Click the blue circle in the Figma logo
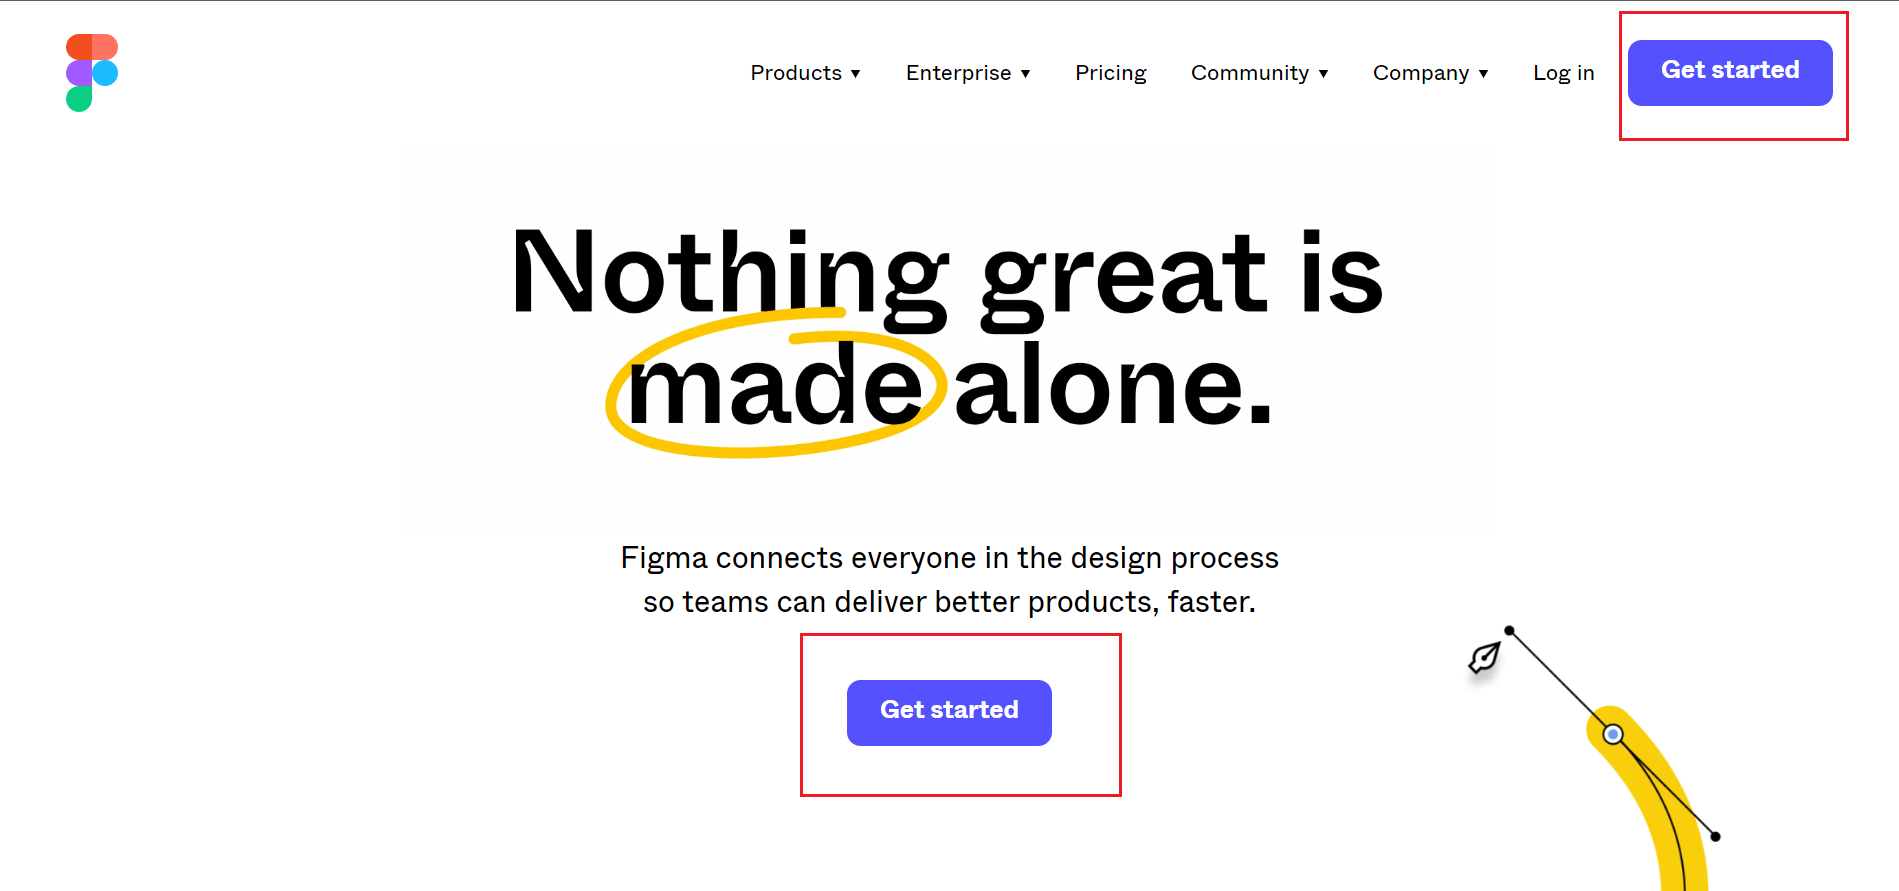The image size is (1899, 891). coord(105,73)
